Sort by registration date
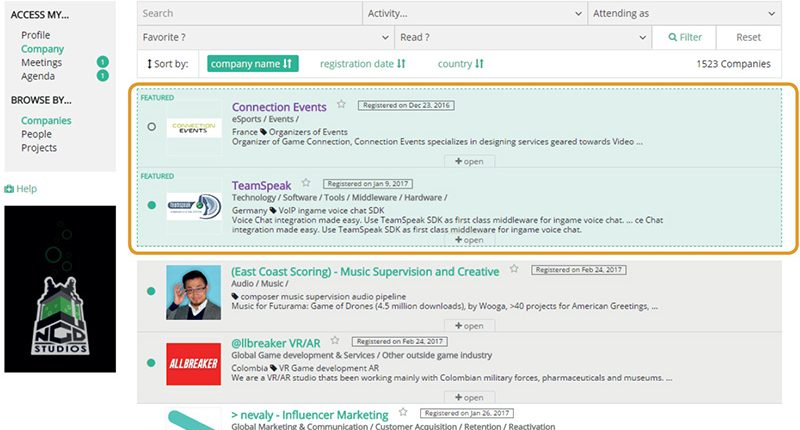Screen dimensions: 800x430 click(362, 64)
